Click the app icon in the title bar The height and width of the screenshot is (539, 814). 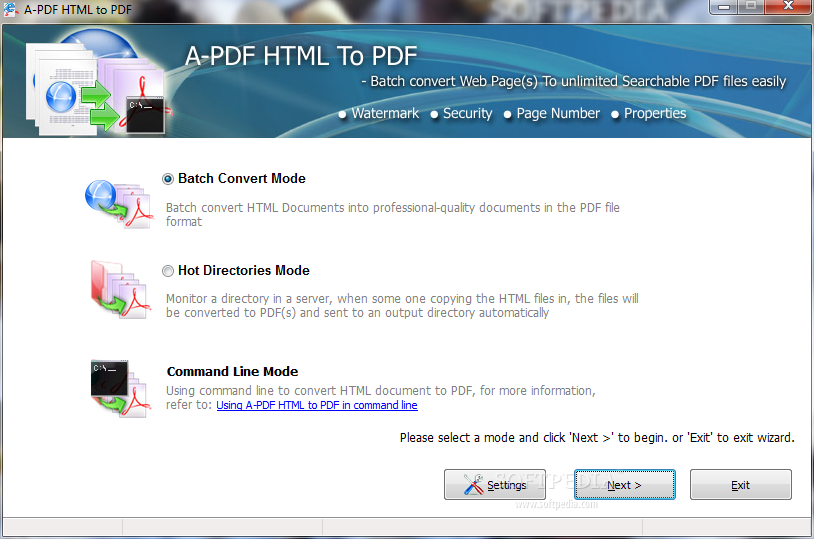[x=10, y=9]
